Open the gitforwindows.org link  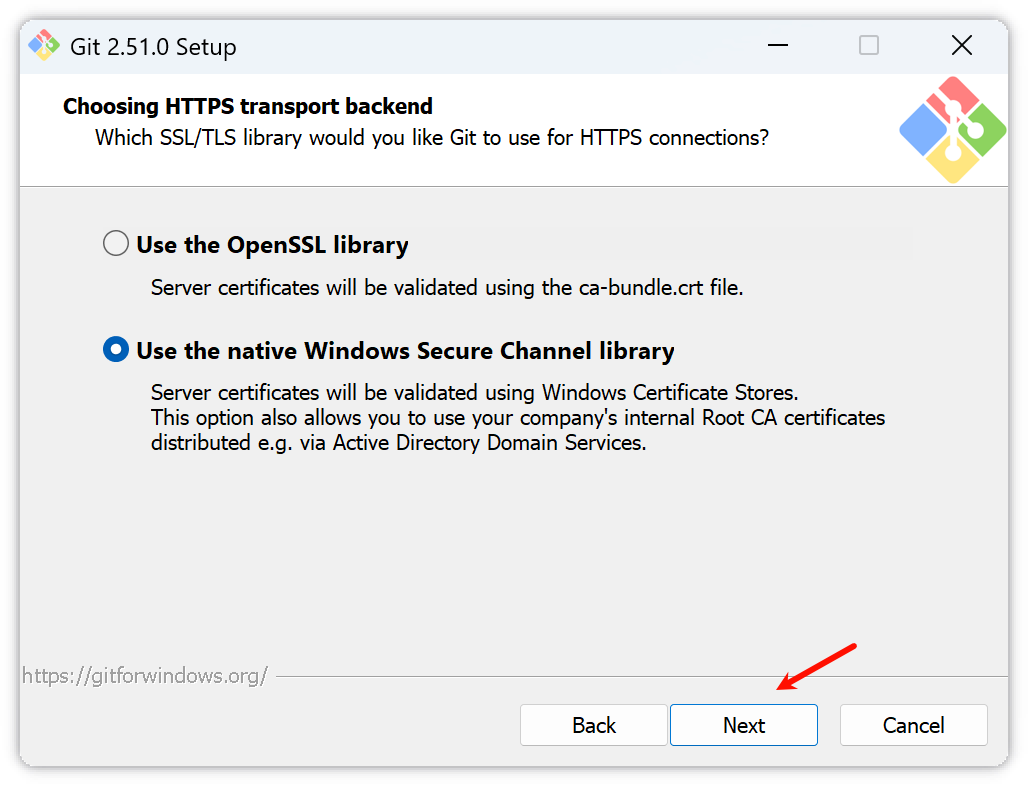tap(145, 676)
